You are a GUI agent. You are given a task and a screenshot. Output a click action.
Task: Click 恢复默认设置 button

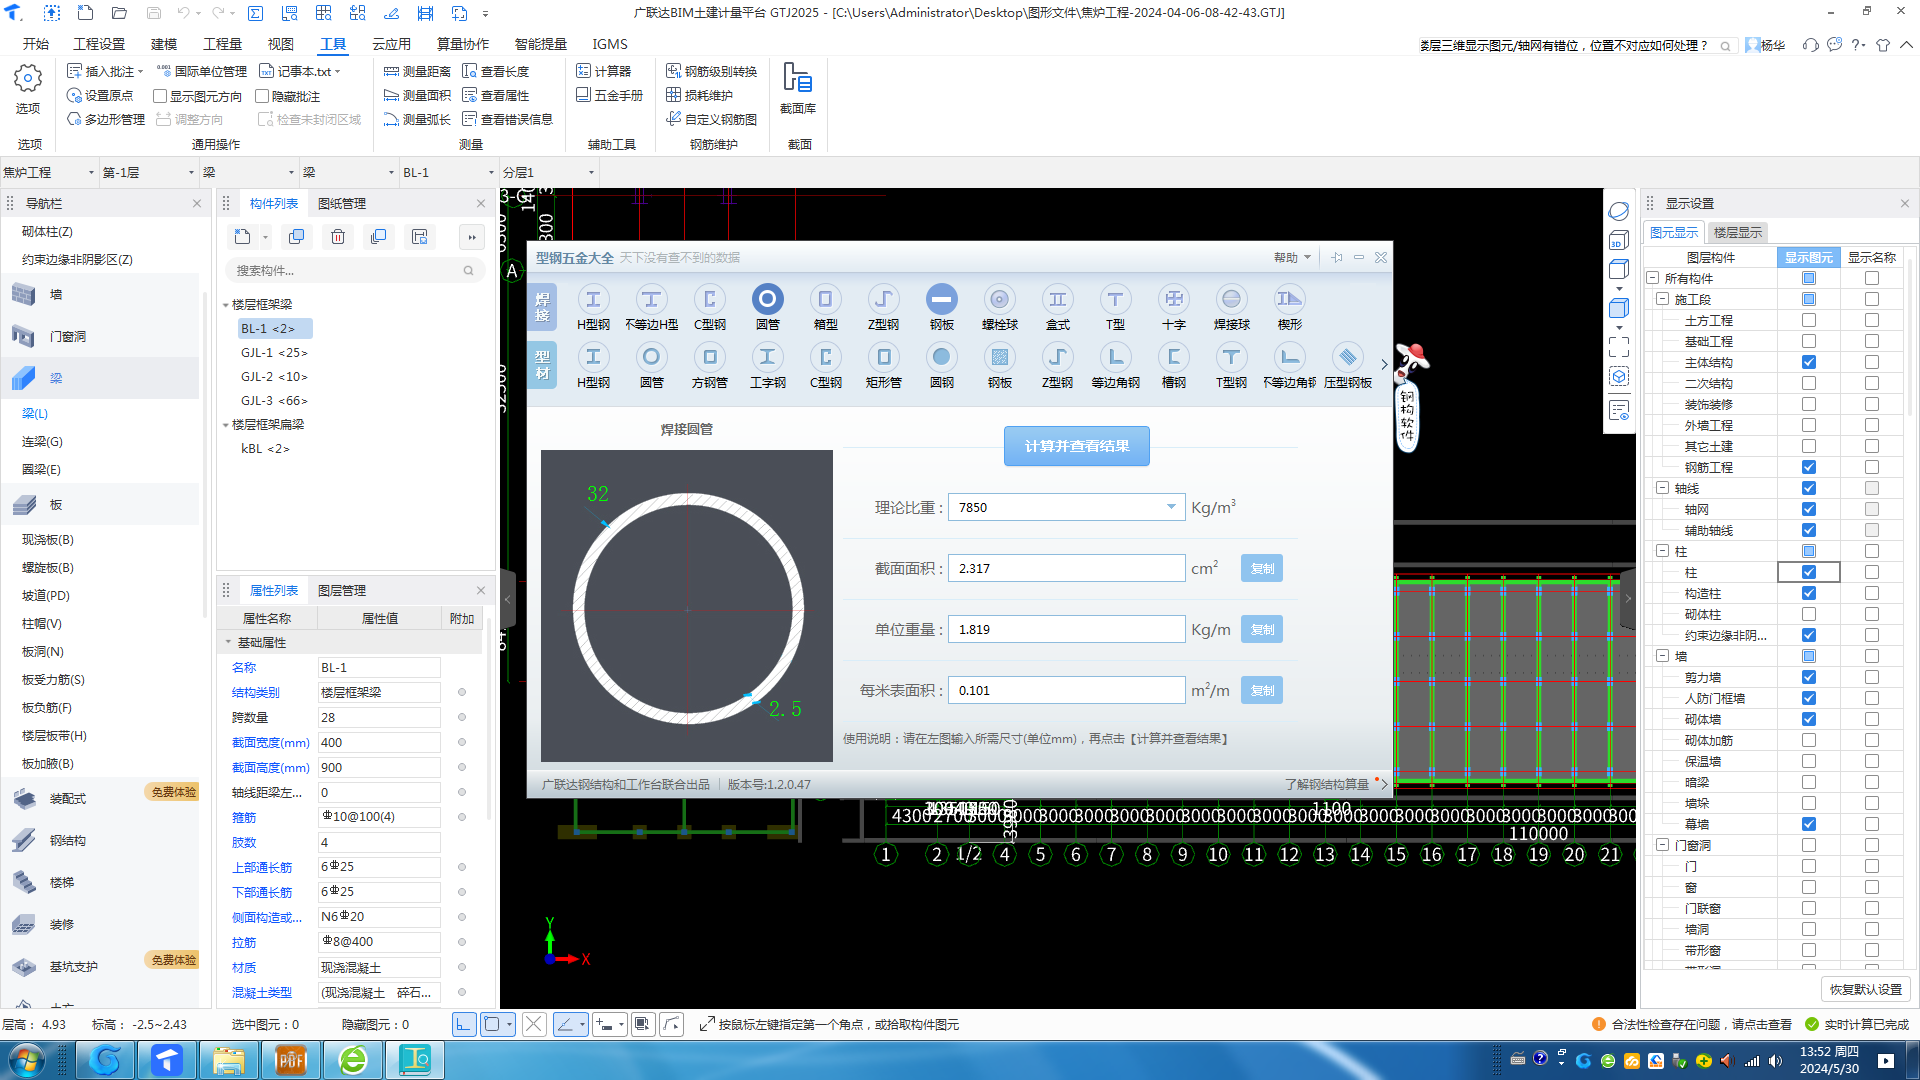tap(1865, 989)
